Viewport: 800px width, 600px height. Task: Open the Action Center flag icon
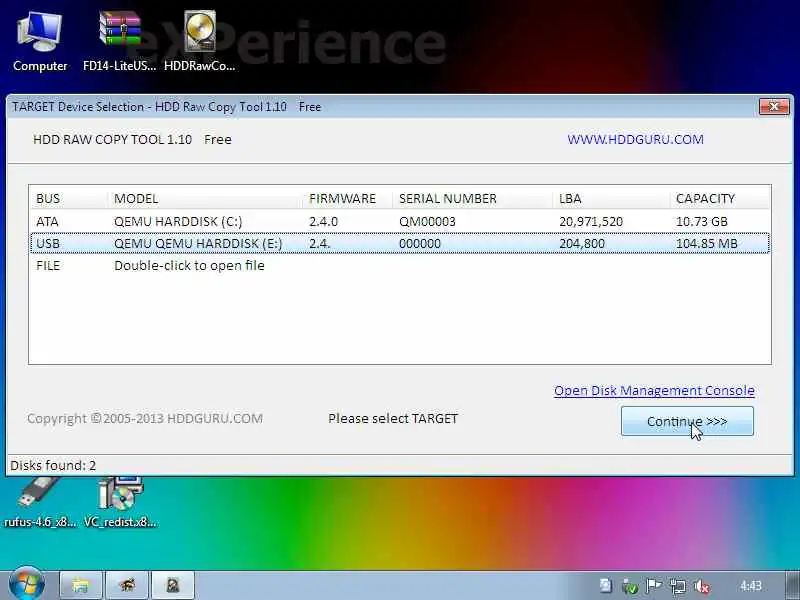(654, 586)
